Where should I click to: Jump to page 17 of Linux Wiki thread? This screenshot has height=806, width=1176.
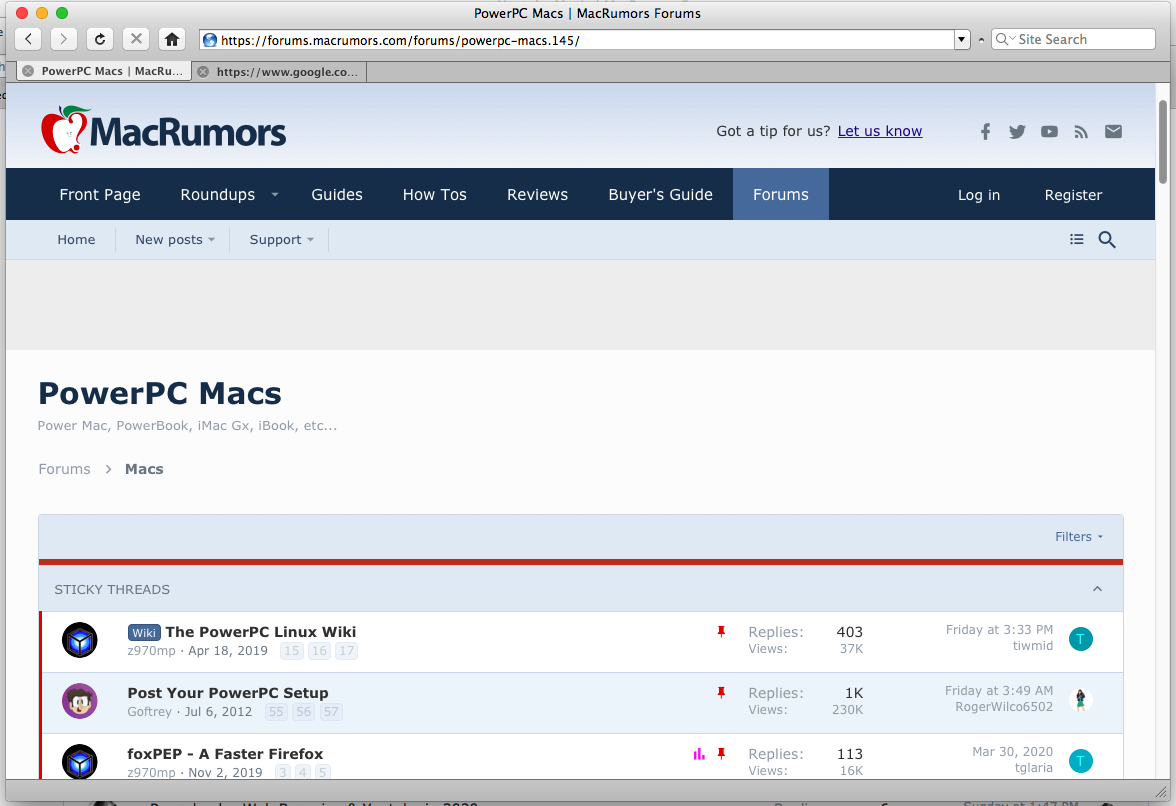tap(346, 651)
